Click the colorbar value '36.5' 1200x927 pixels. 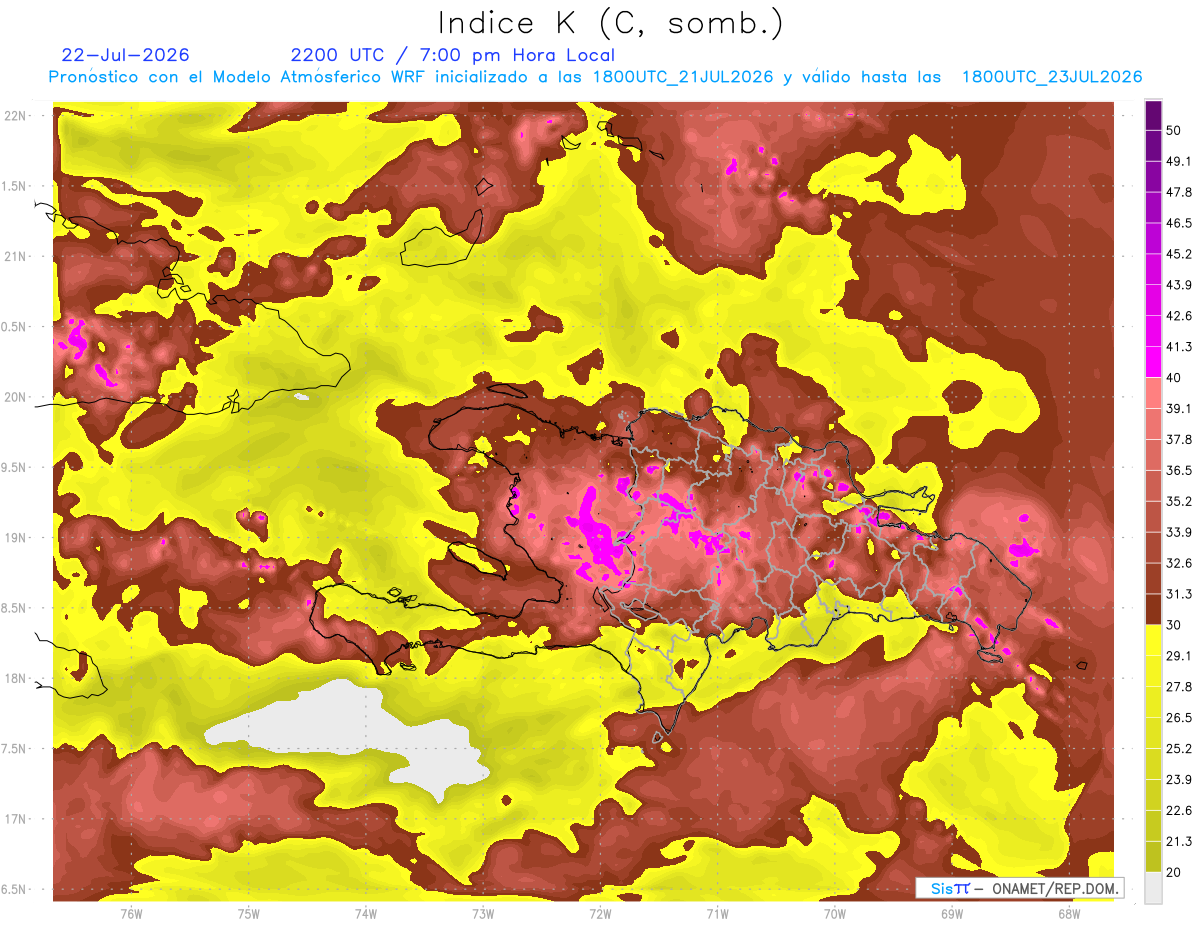pos(1179,470)
